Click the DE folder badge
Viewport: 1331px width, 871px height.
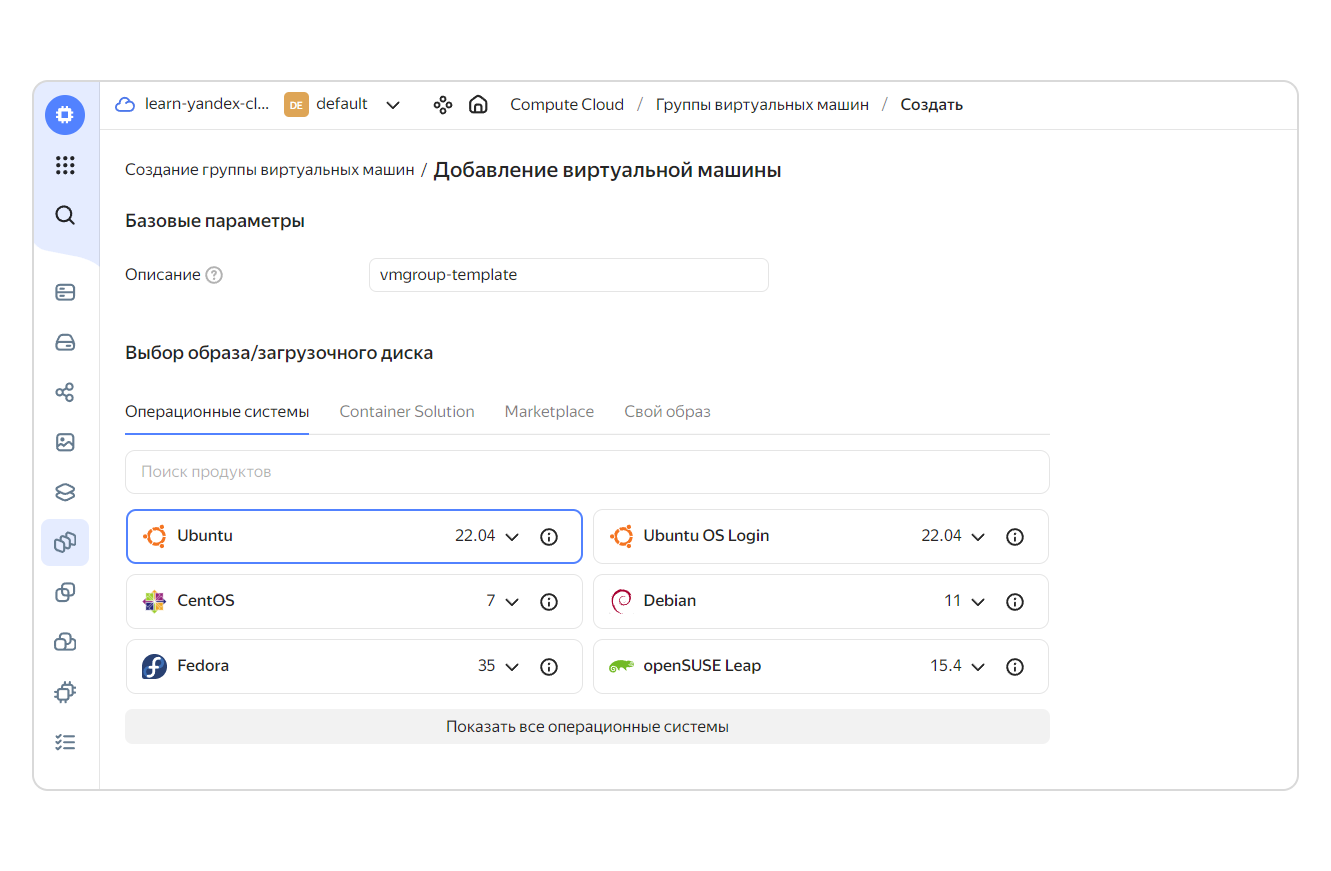click(296, 104)
